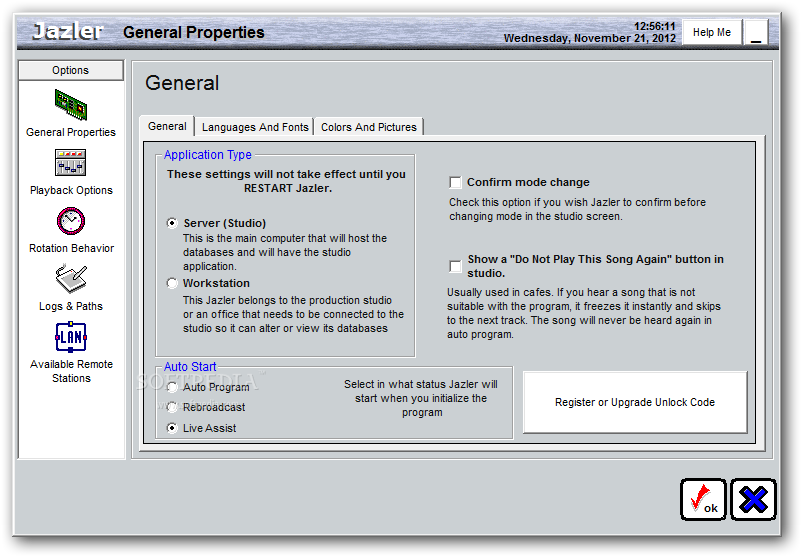Click the Auto Start group title
The image size is (802, 557).
click(190, 367)
